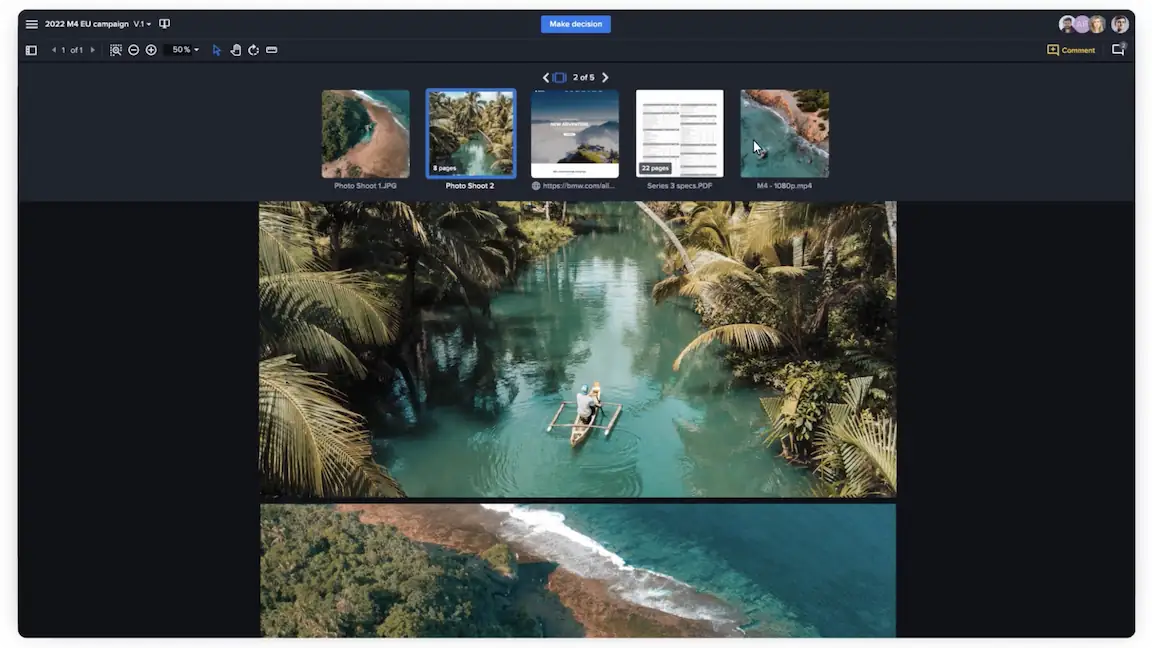The width and height of the screenshot is (1152, 648).
Task: Select the ruler measure tool
Action: [x=272, y=50]
